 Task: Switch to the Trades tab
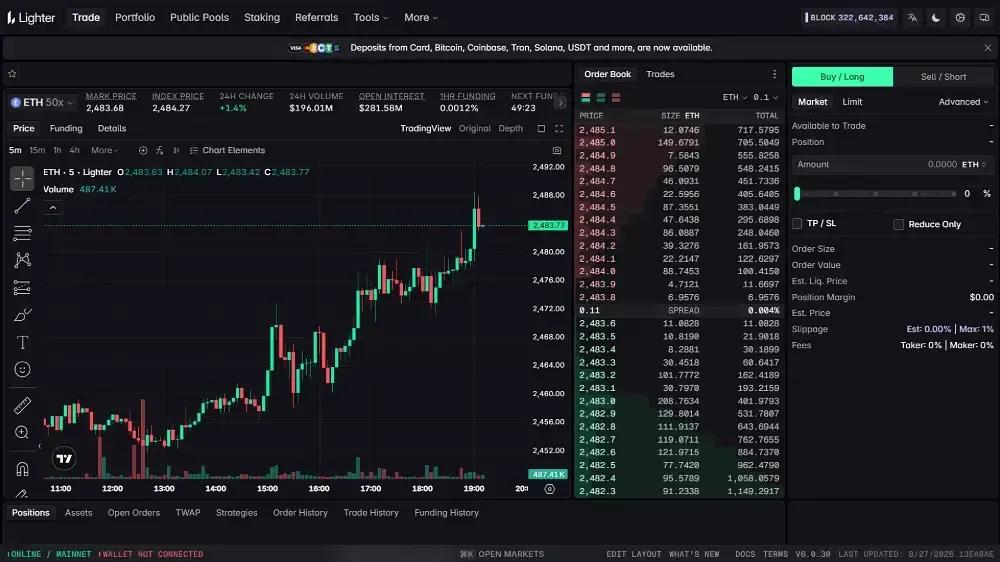click(660, 75)
